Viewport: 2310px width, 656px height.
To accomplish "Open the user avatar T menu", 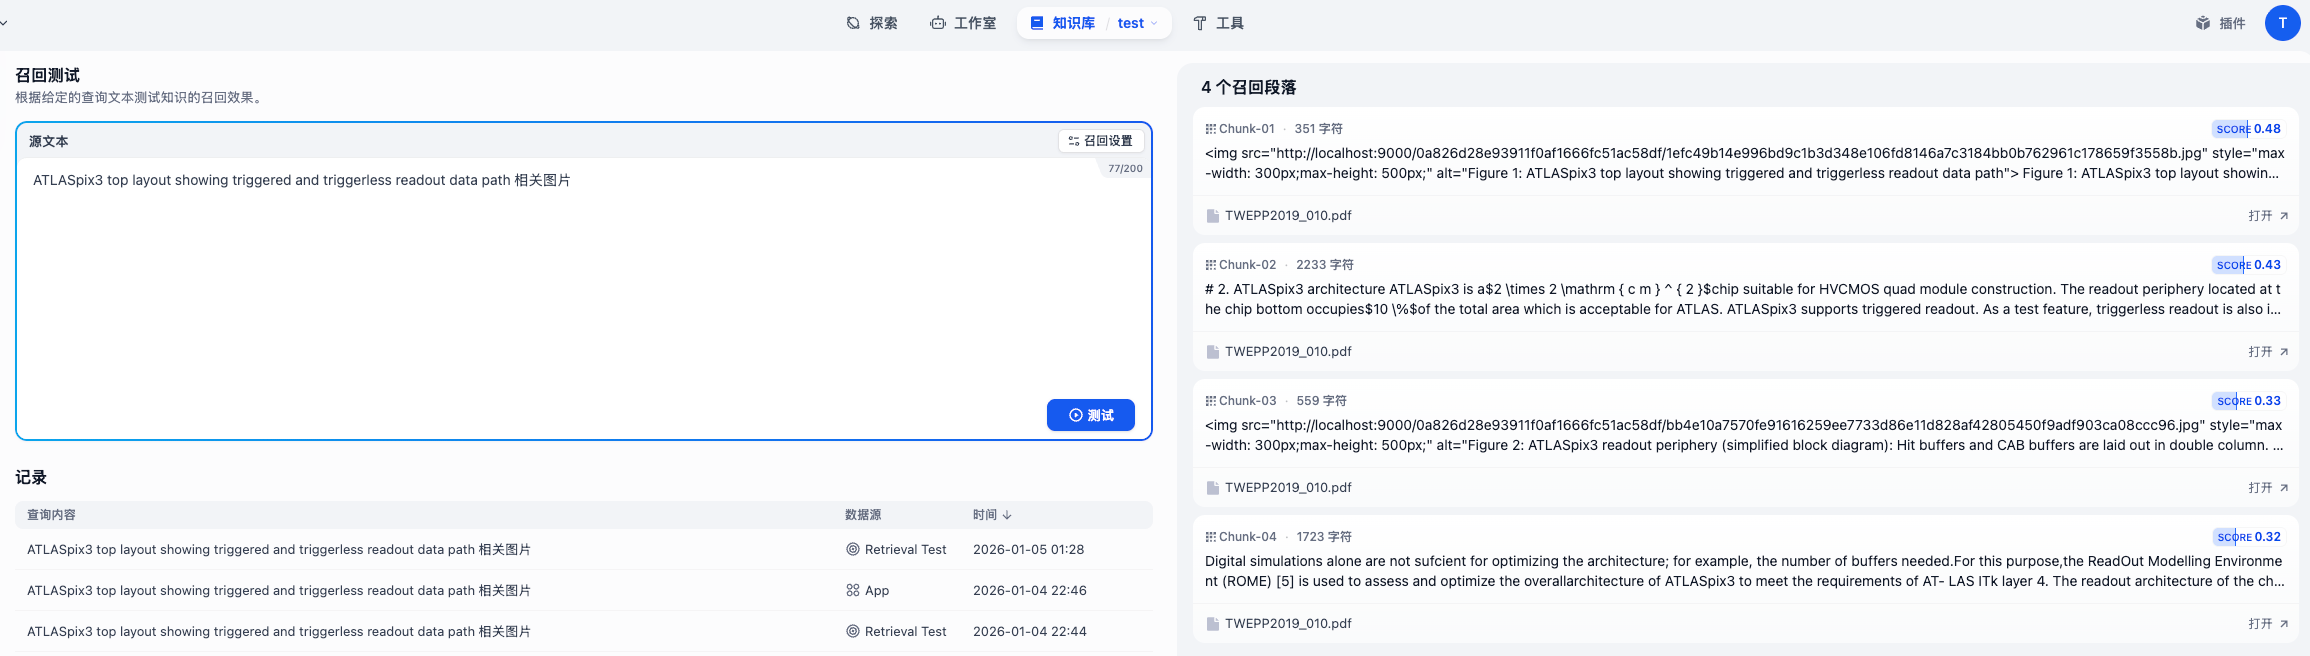I will tap(2282, 23).
